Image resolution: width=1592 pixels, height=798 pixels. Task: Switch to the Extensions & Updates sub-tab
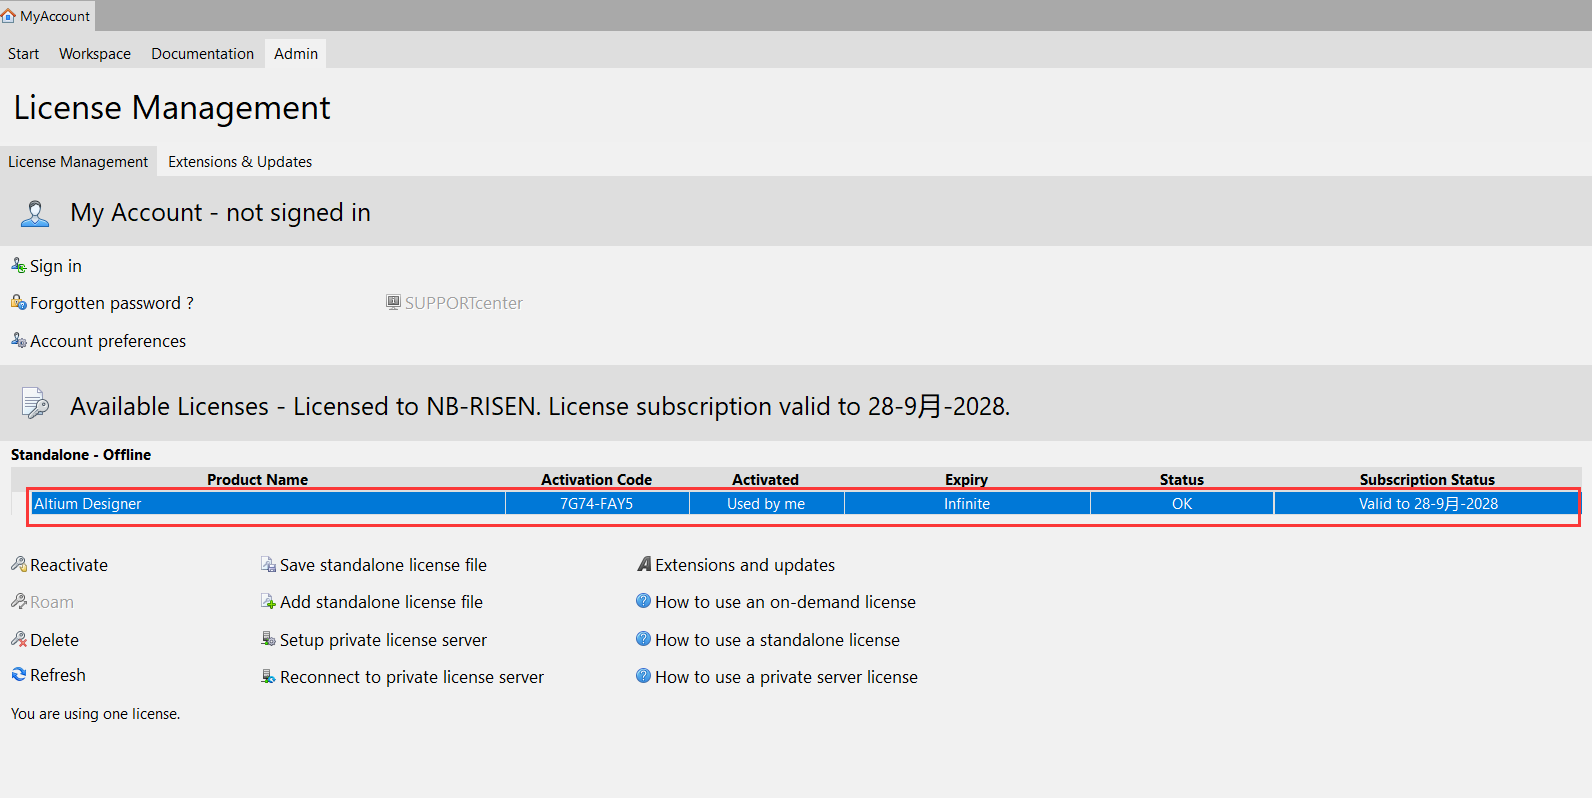point(240,162)
